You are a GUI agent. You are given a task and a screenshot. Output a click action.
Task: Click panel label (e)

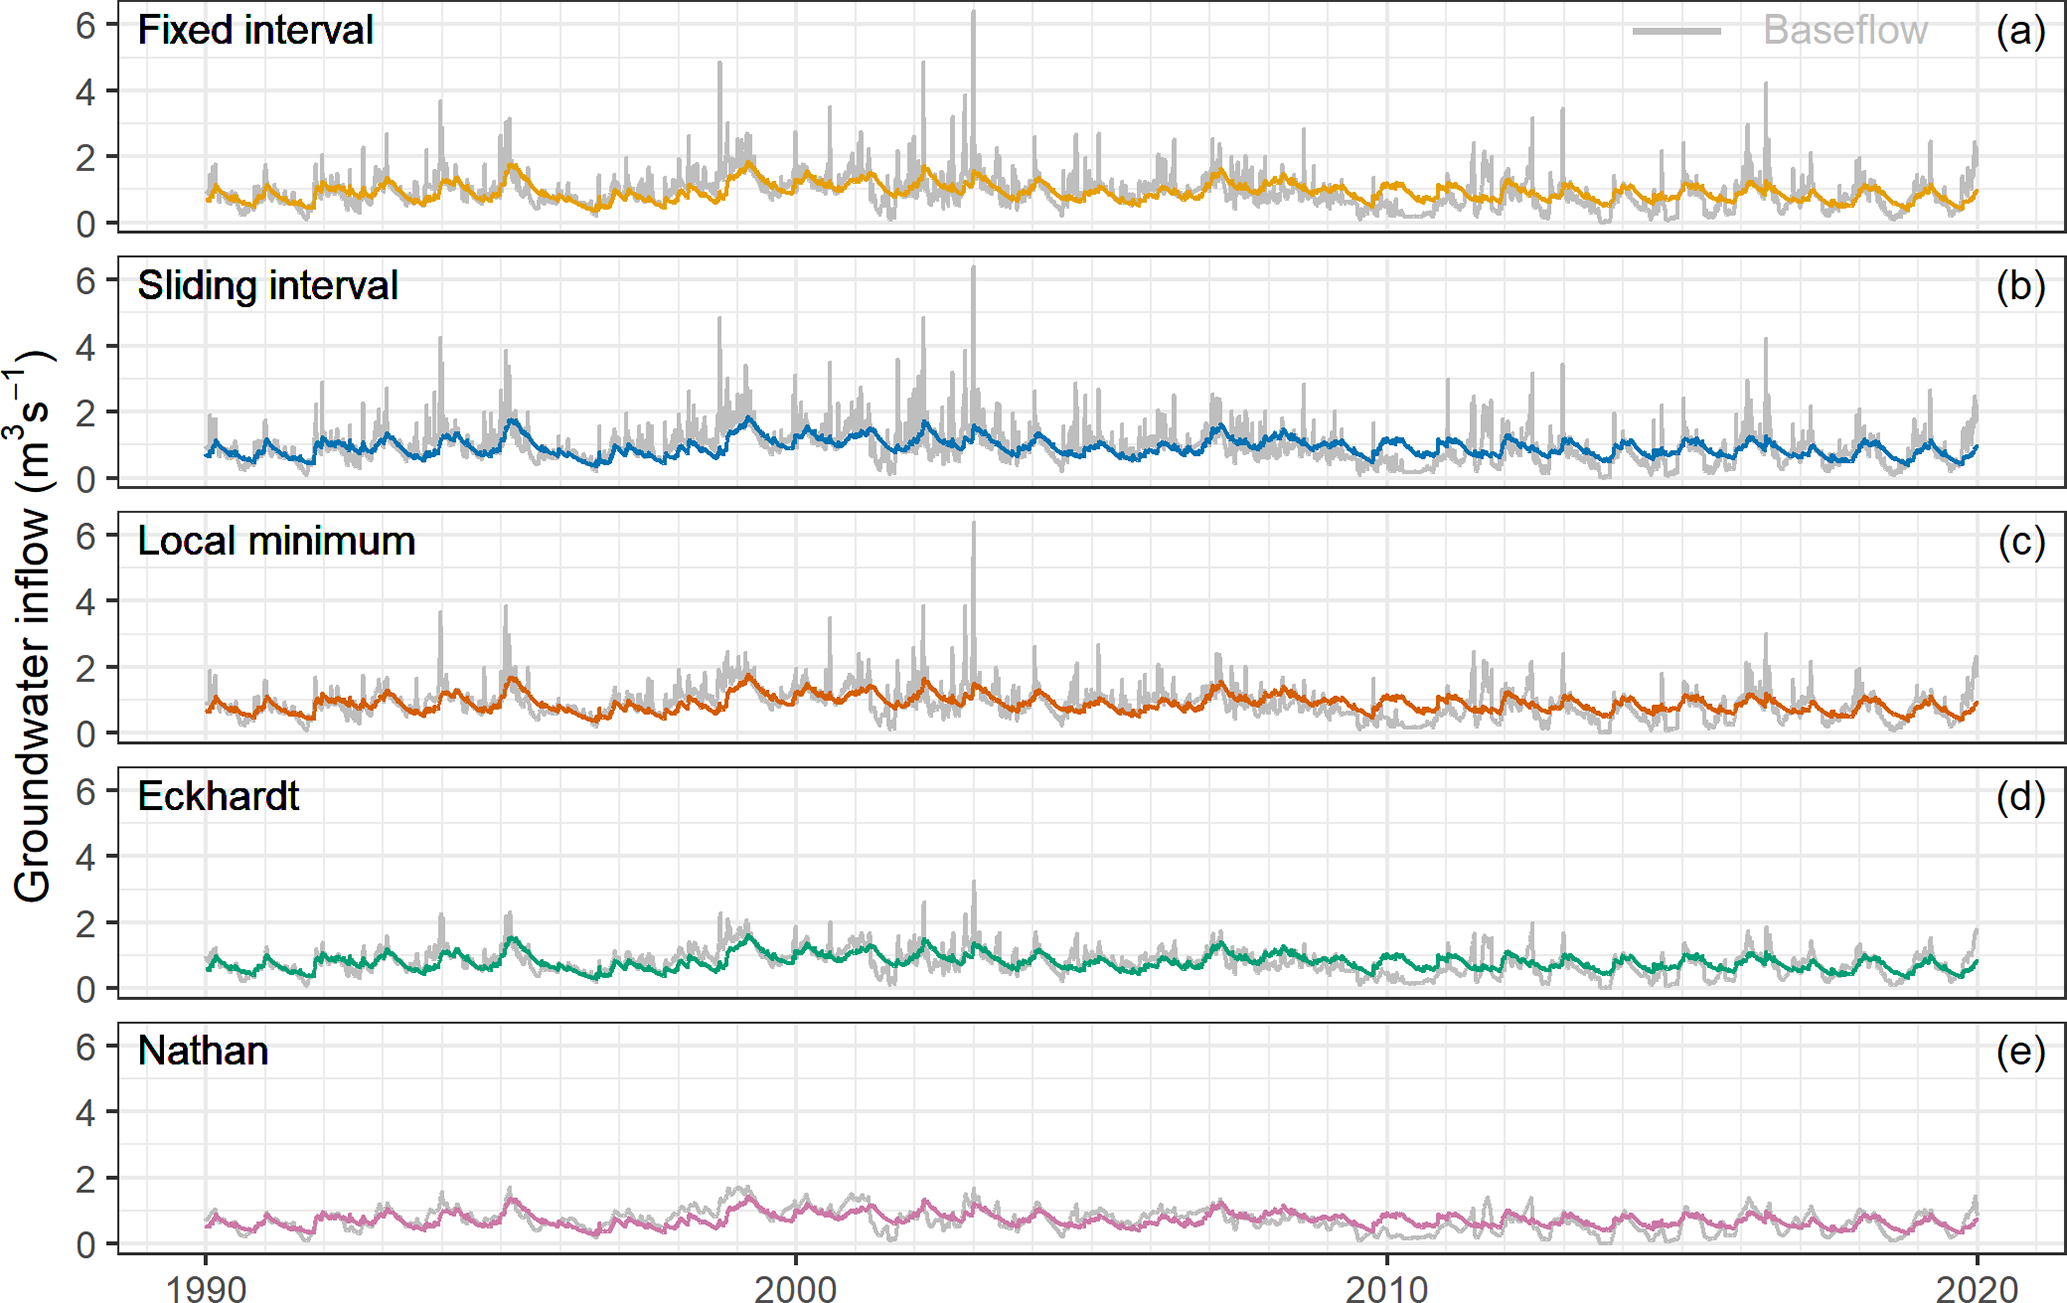(x=2020, y=1051)
